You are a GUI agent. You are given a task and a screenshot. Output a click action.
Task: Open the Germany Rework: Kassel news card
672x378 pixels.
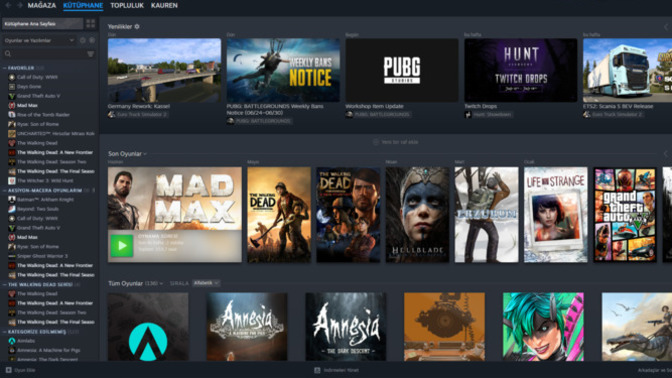click(164, 70)
